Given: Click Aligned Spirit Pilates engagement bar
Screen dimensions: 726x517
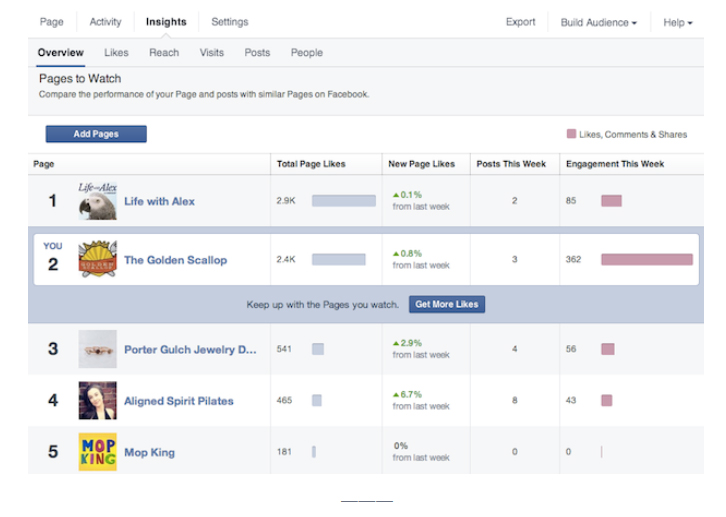Looking at the screenshot, I should pos(607,400).
